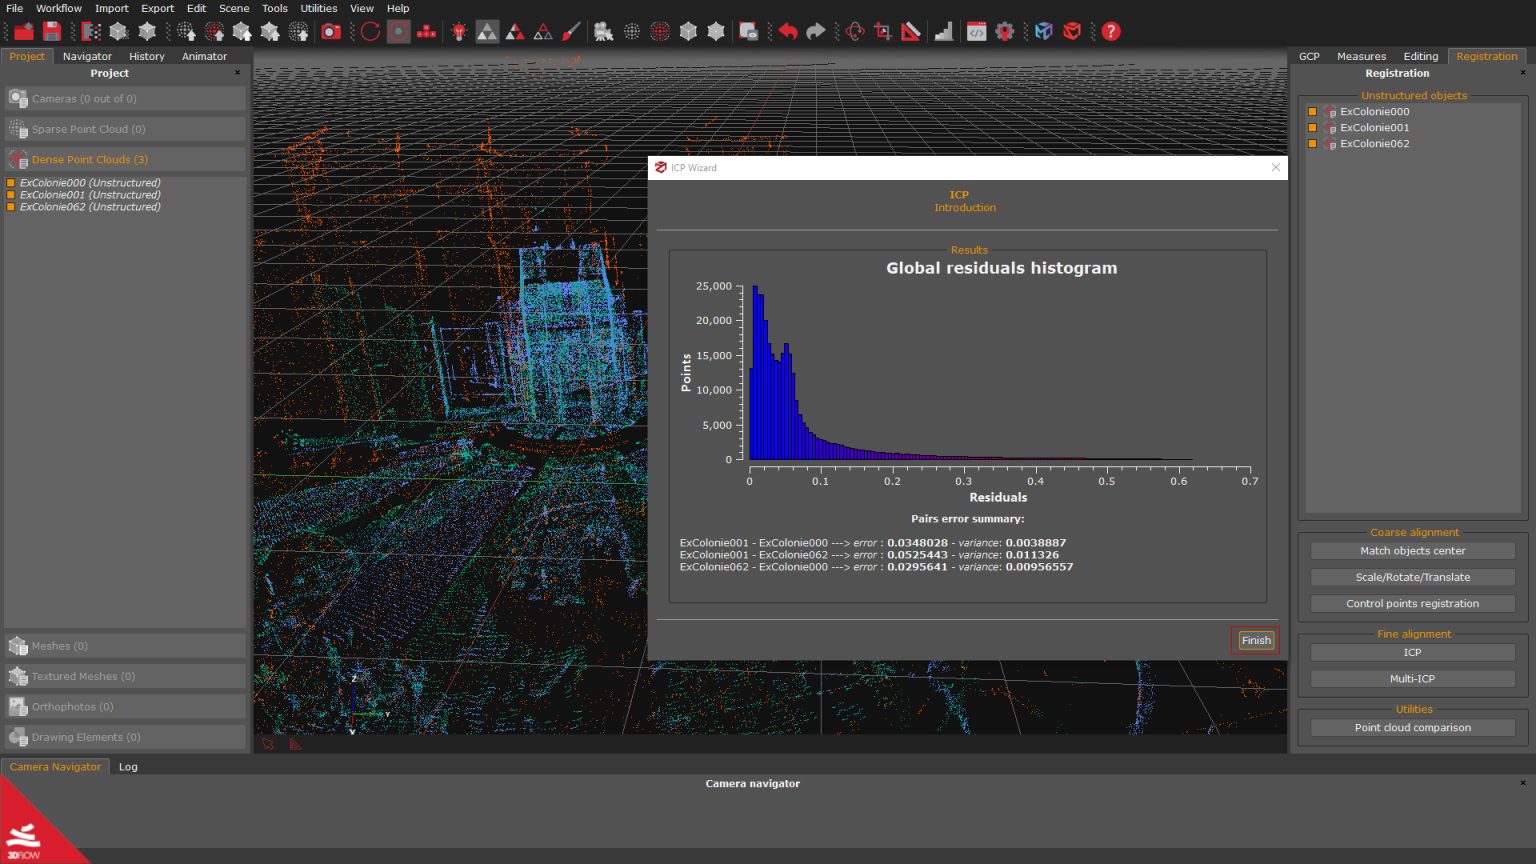Launch the script editor icon
This screenshot has height=864, width=1536.
977,31
